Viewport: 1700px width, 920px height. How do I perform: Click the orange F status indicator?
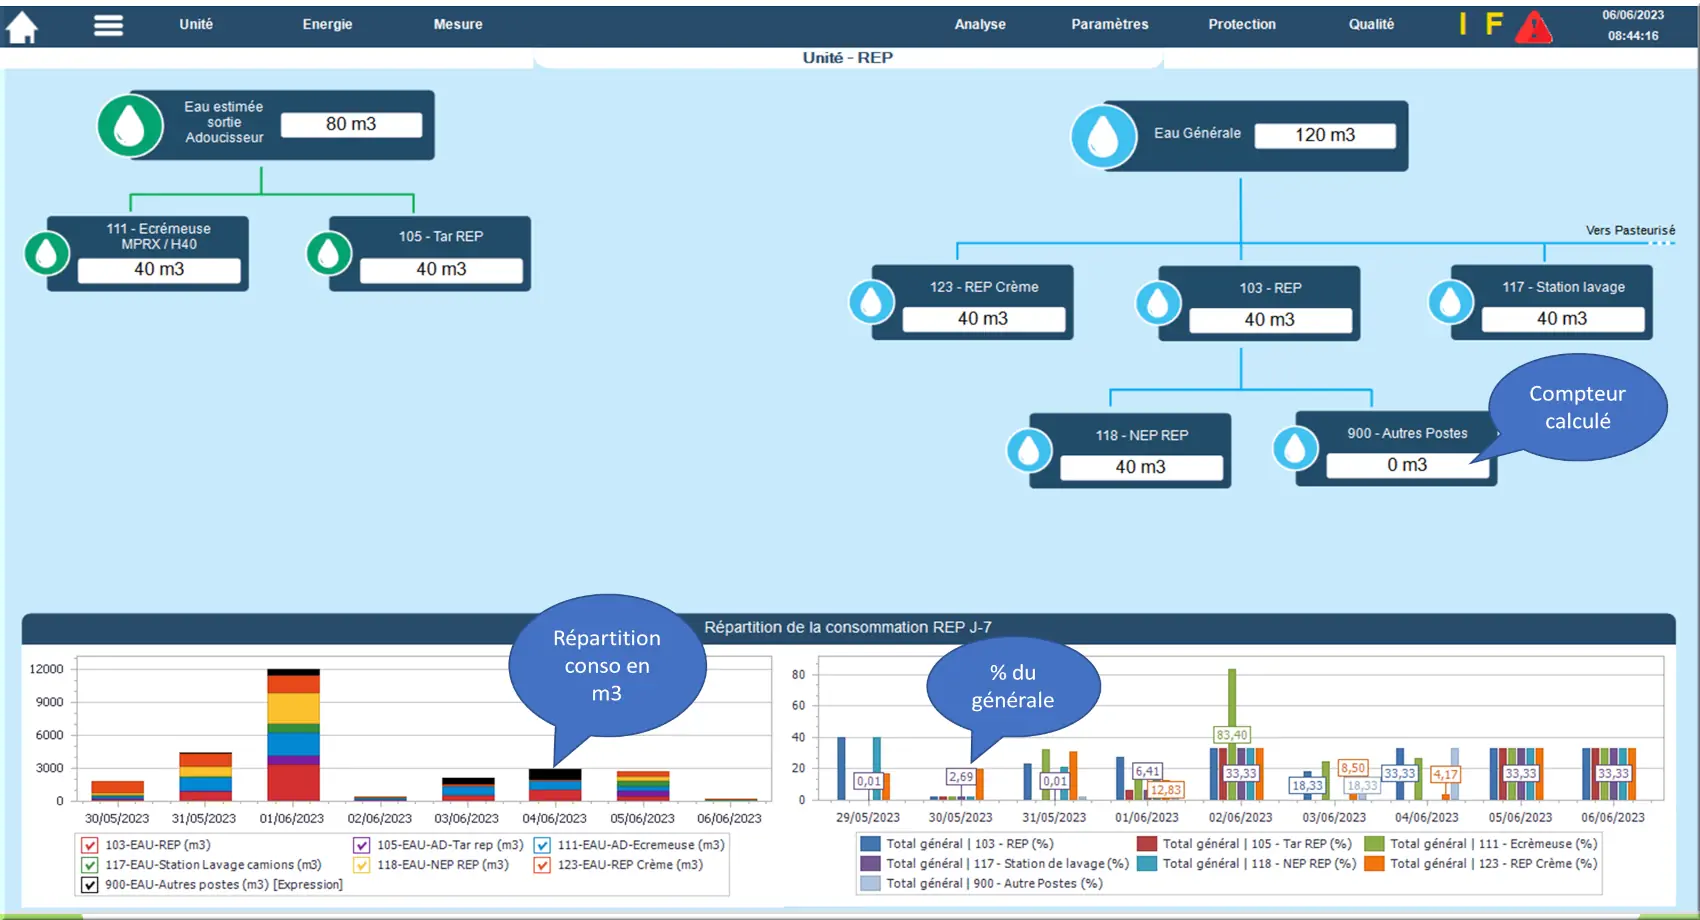pos(1493,24)
